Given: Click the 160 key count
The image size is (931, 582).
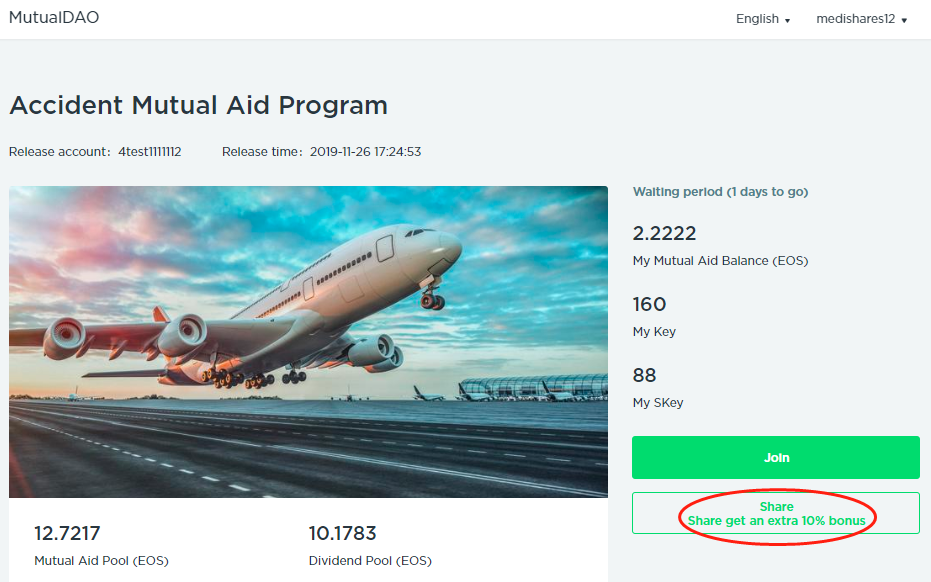Looking at the screenshot, I should pos(649,304).
